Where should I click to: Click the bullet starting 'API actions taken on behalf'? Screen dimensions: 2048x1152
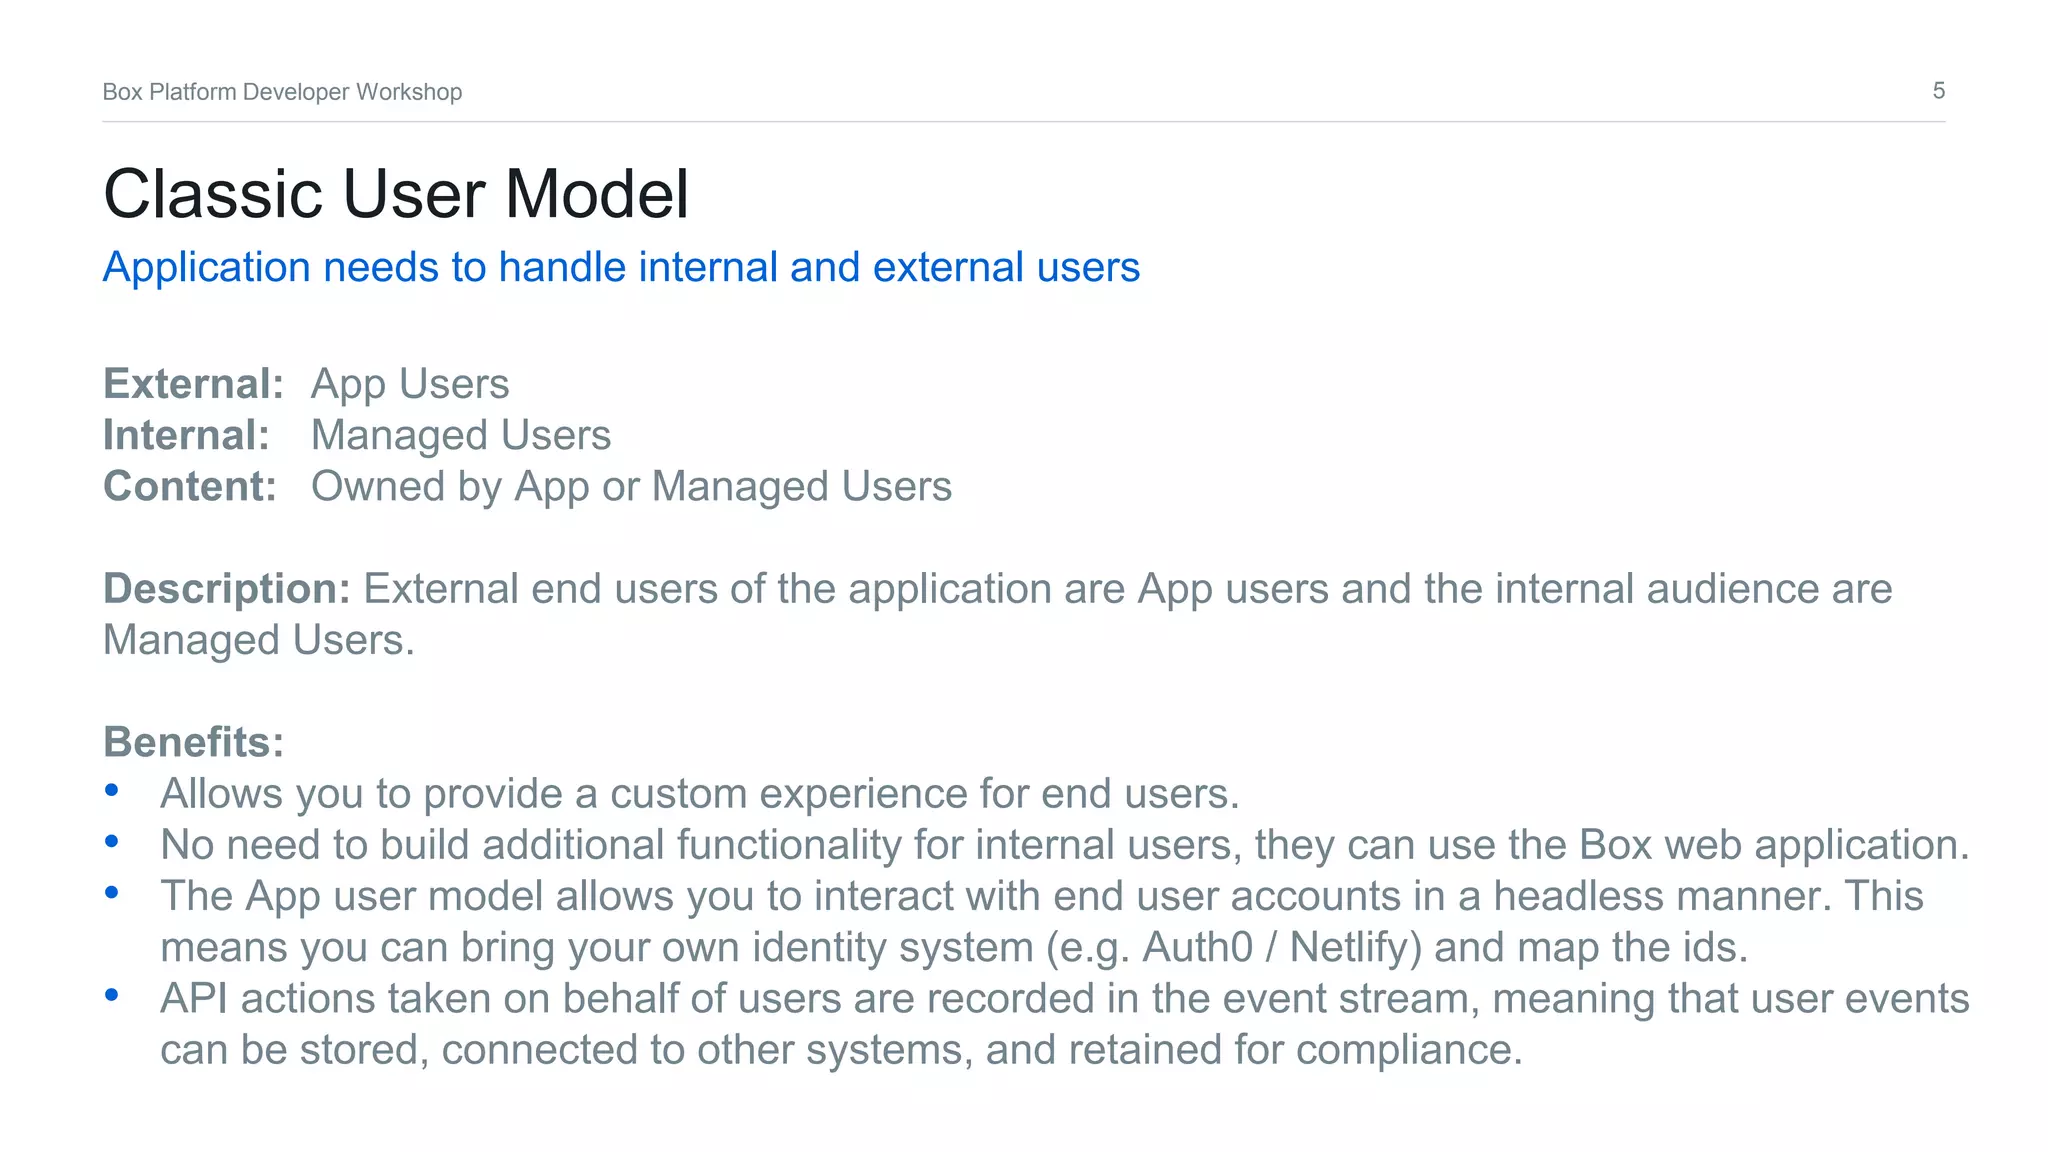click(x=1065, y=1024)
